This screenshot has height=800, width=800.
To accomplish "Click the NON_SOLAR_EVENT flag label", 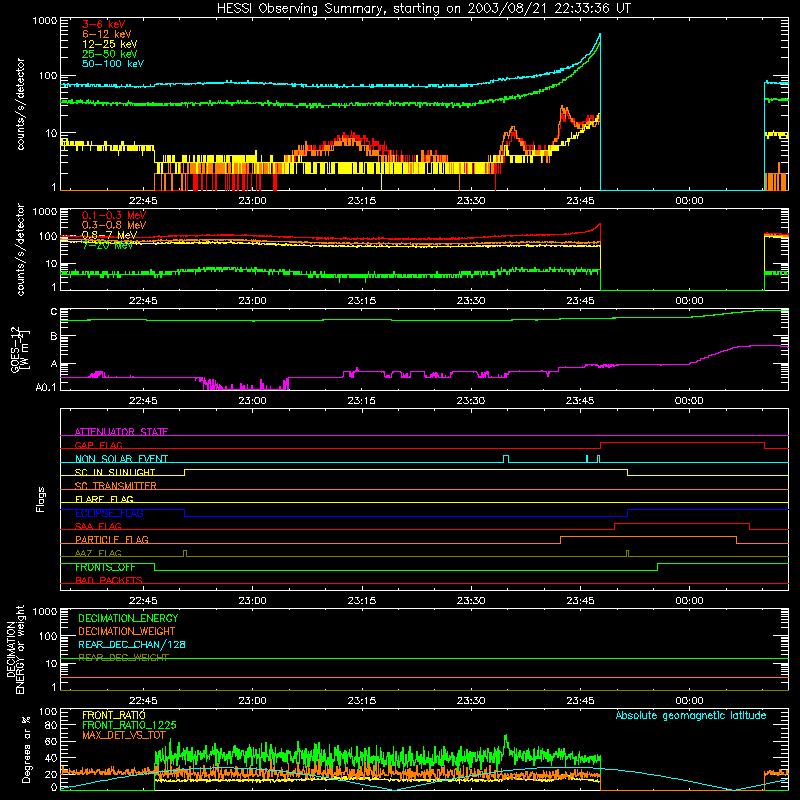I will (x=121, y=459).
